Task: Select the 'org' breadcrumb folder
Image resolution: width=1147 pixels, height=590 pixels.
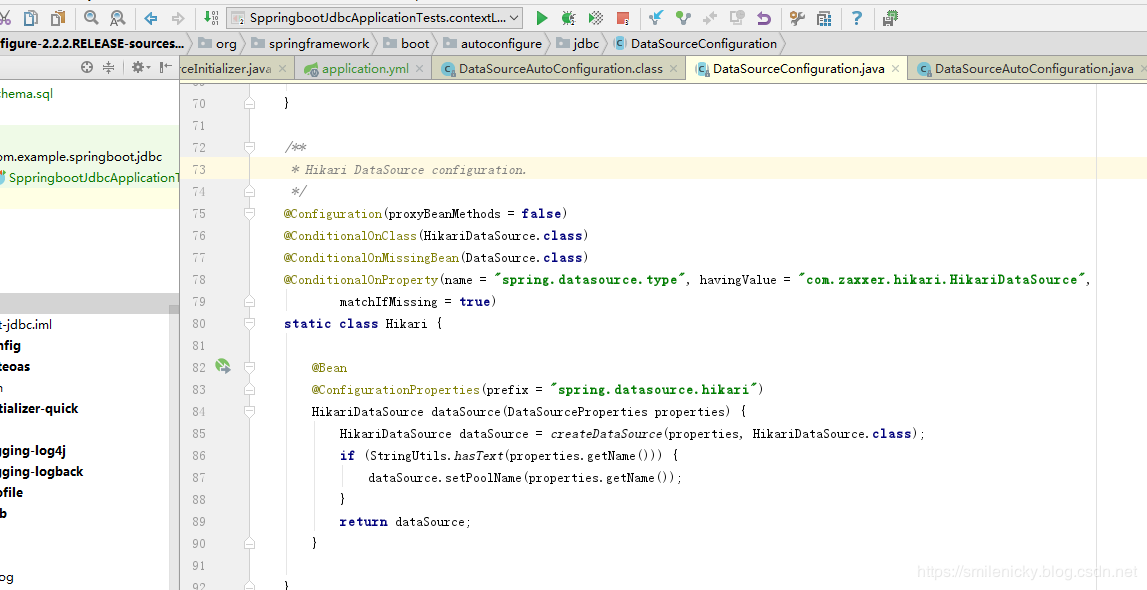Action: click(218, 43)
